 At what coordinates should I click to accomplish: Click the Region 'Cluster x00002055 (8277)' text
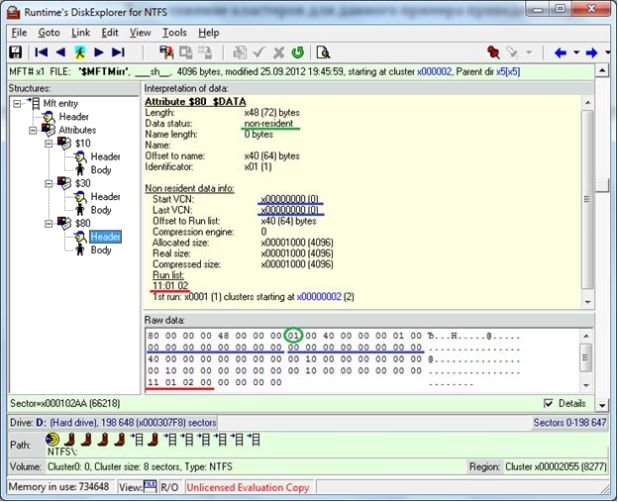556,467
